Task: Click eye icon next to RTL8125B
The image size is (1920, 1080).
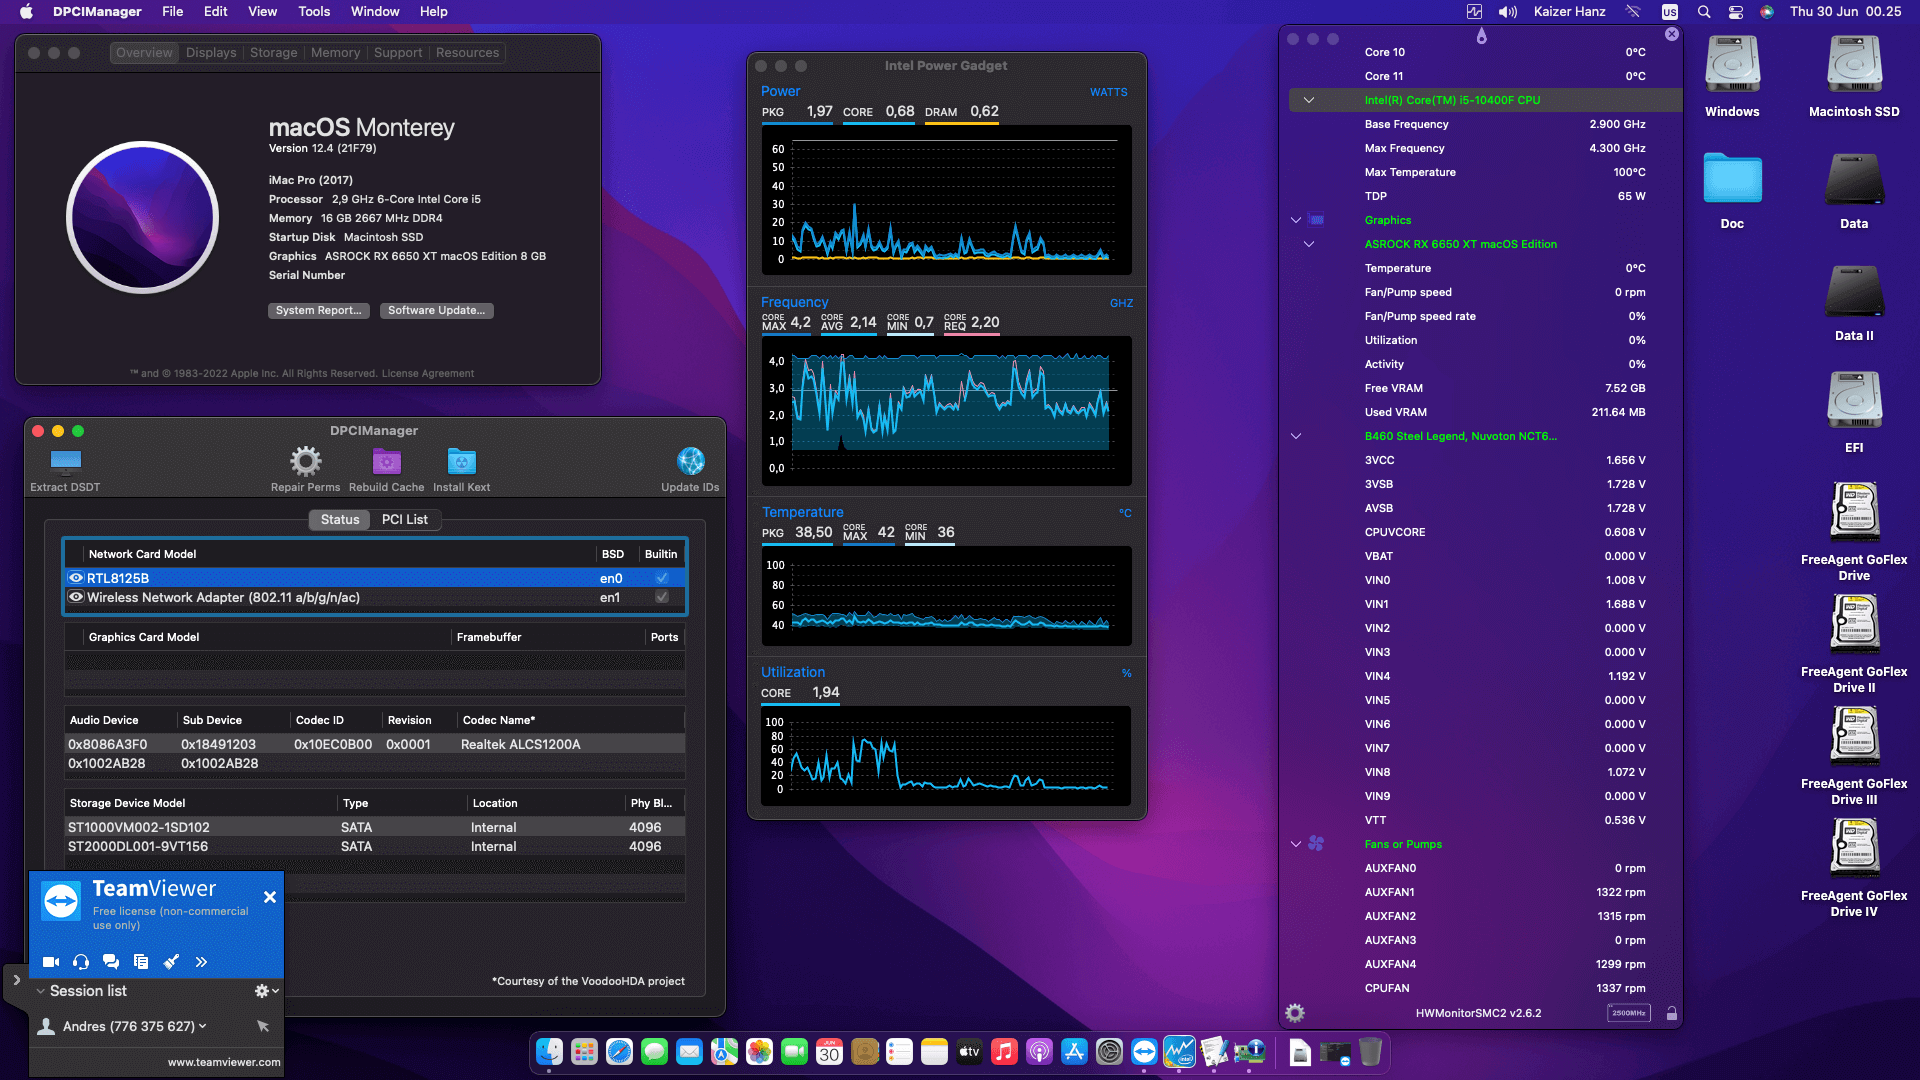Action: (75, 578)
